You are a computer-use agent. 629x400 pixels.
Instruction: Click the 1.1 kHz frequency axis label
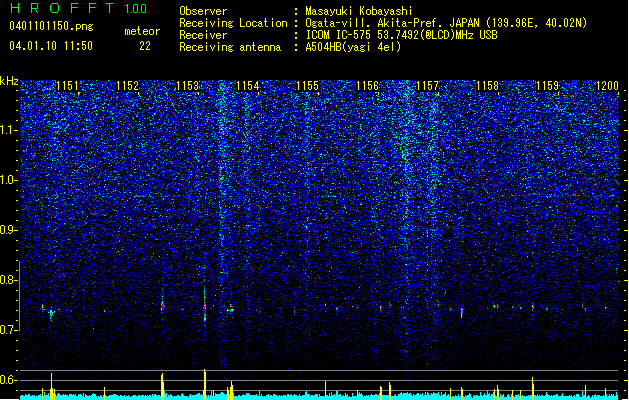click(x=9, y=130)
